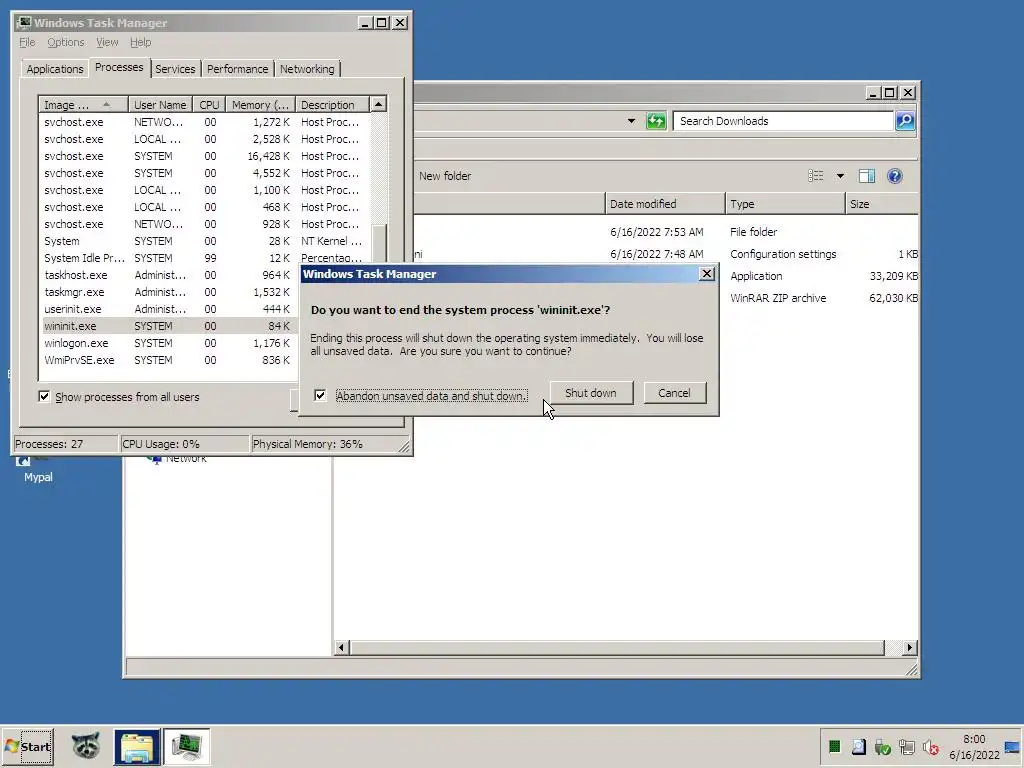Switch to the Applications tab

(55, 69)
